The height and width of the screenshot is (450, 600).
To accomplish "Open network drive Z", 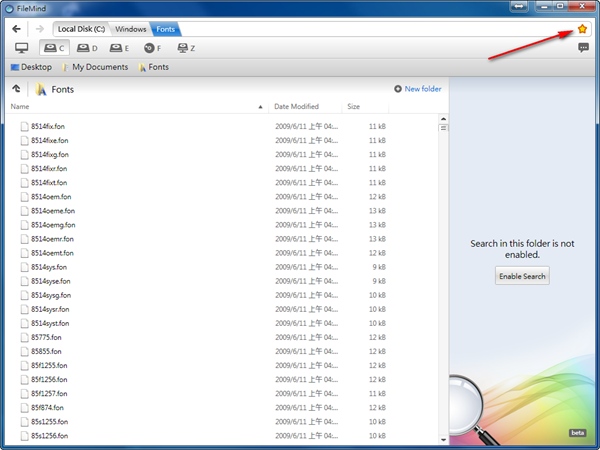I will (x=186, y=48).
